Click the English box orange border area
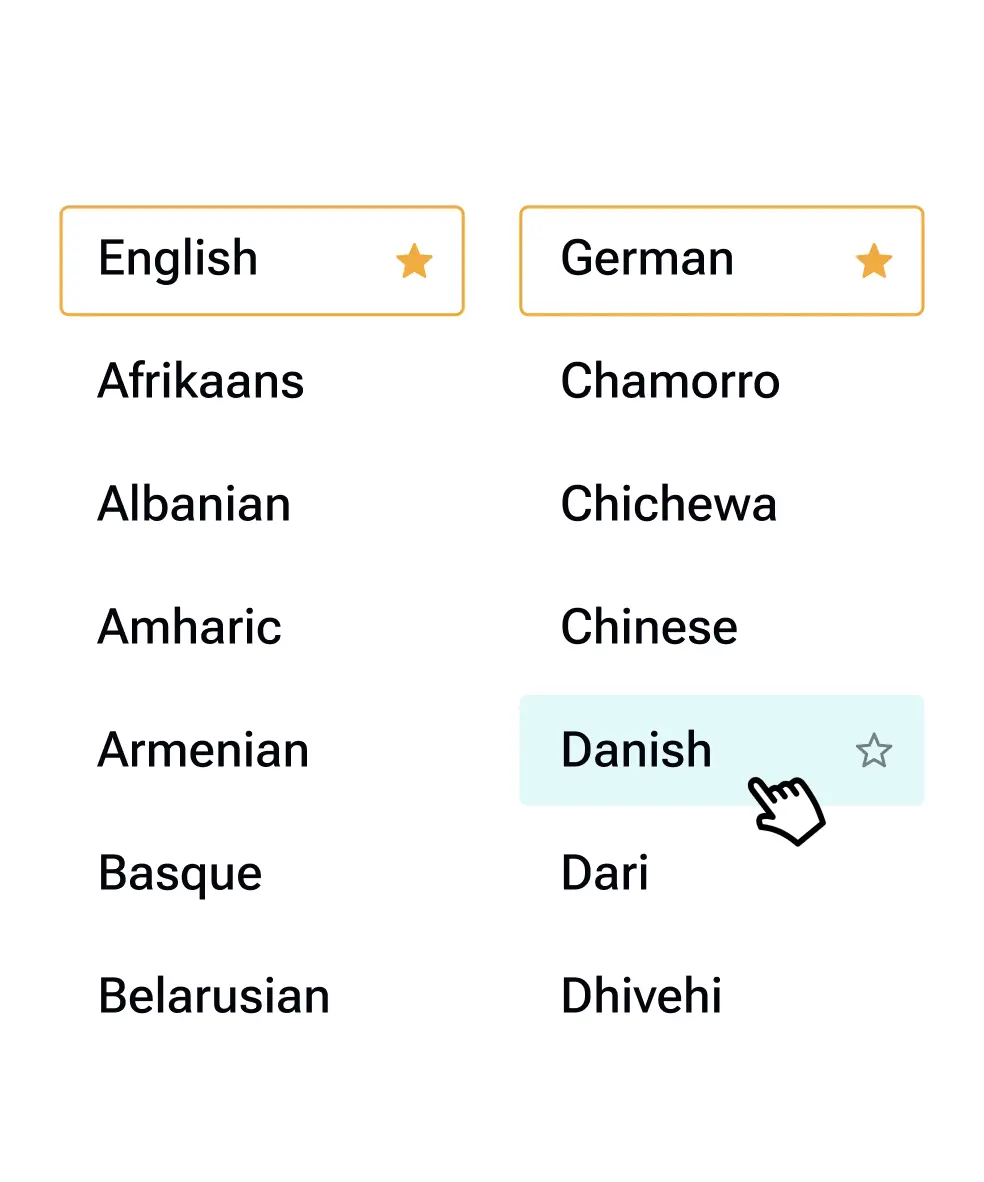 262,208
